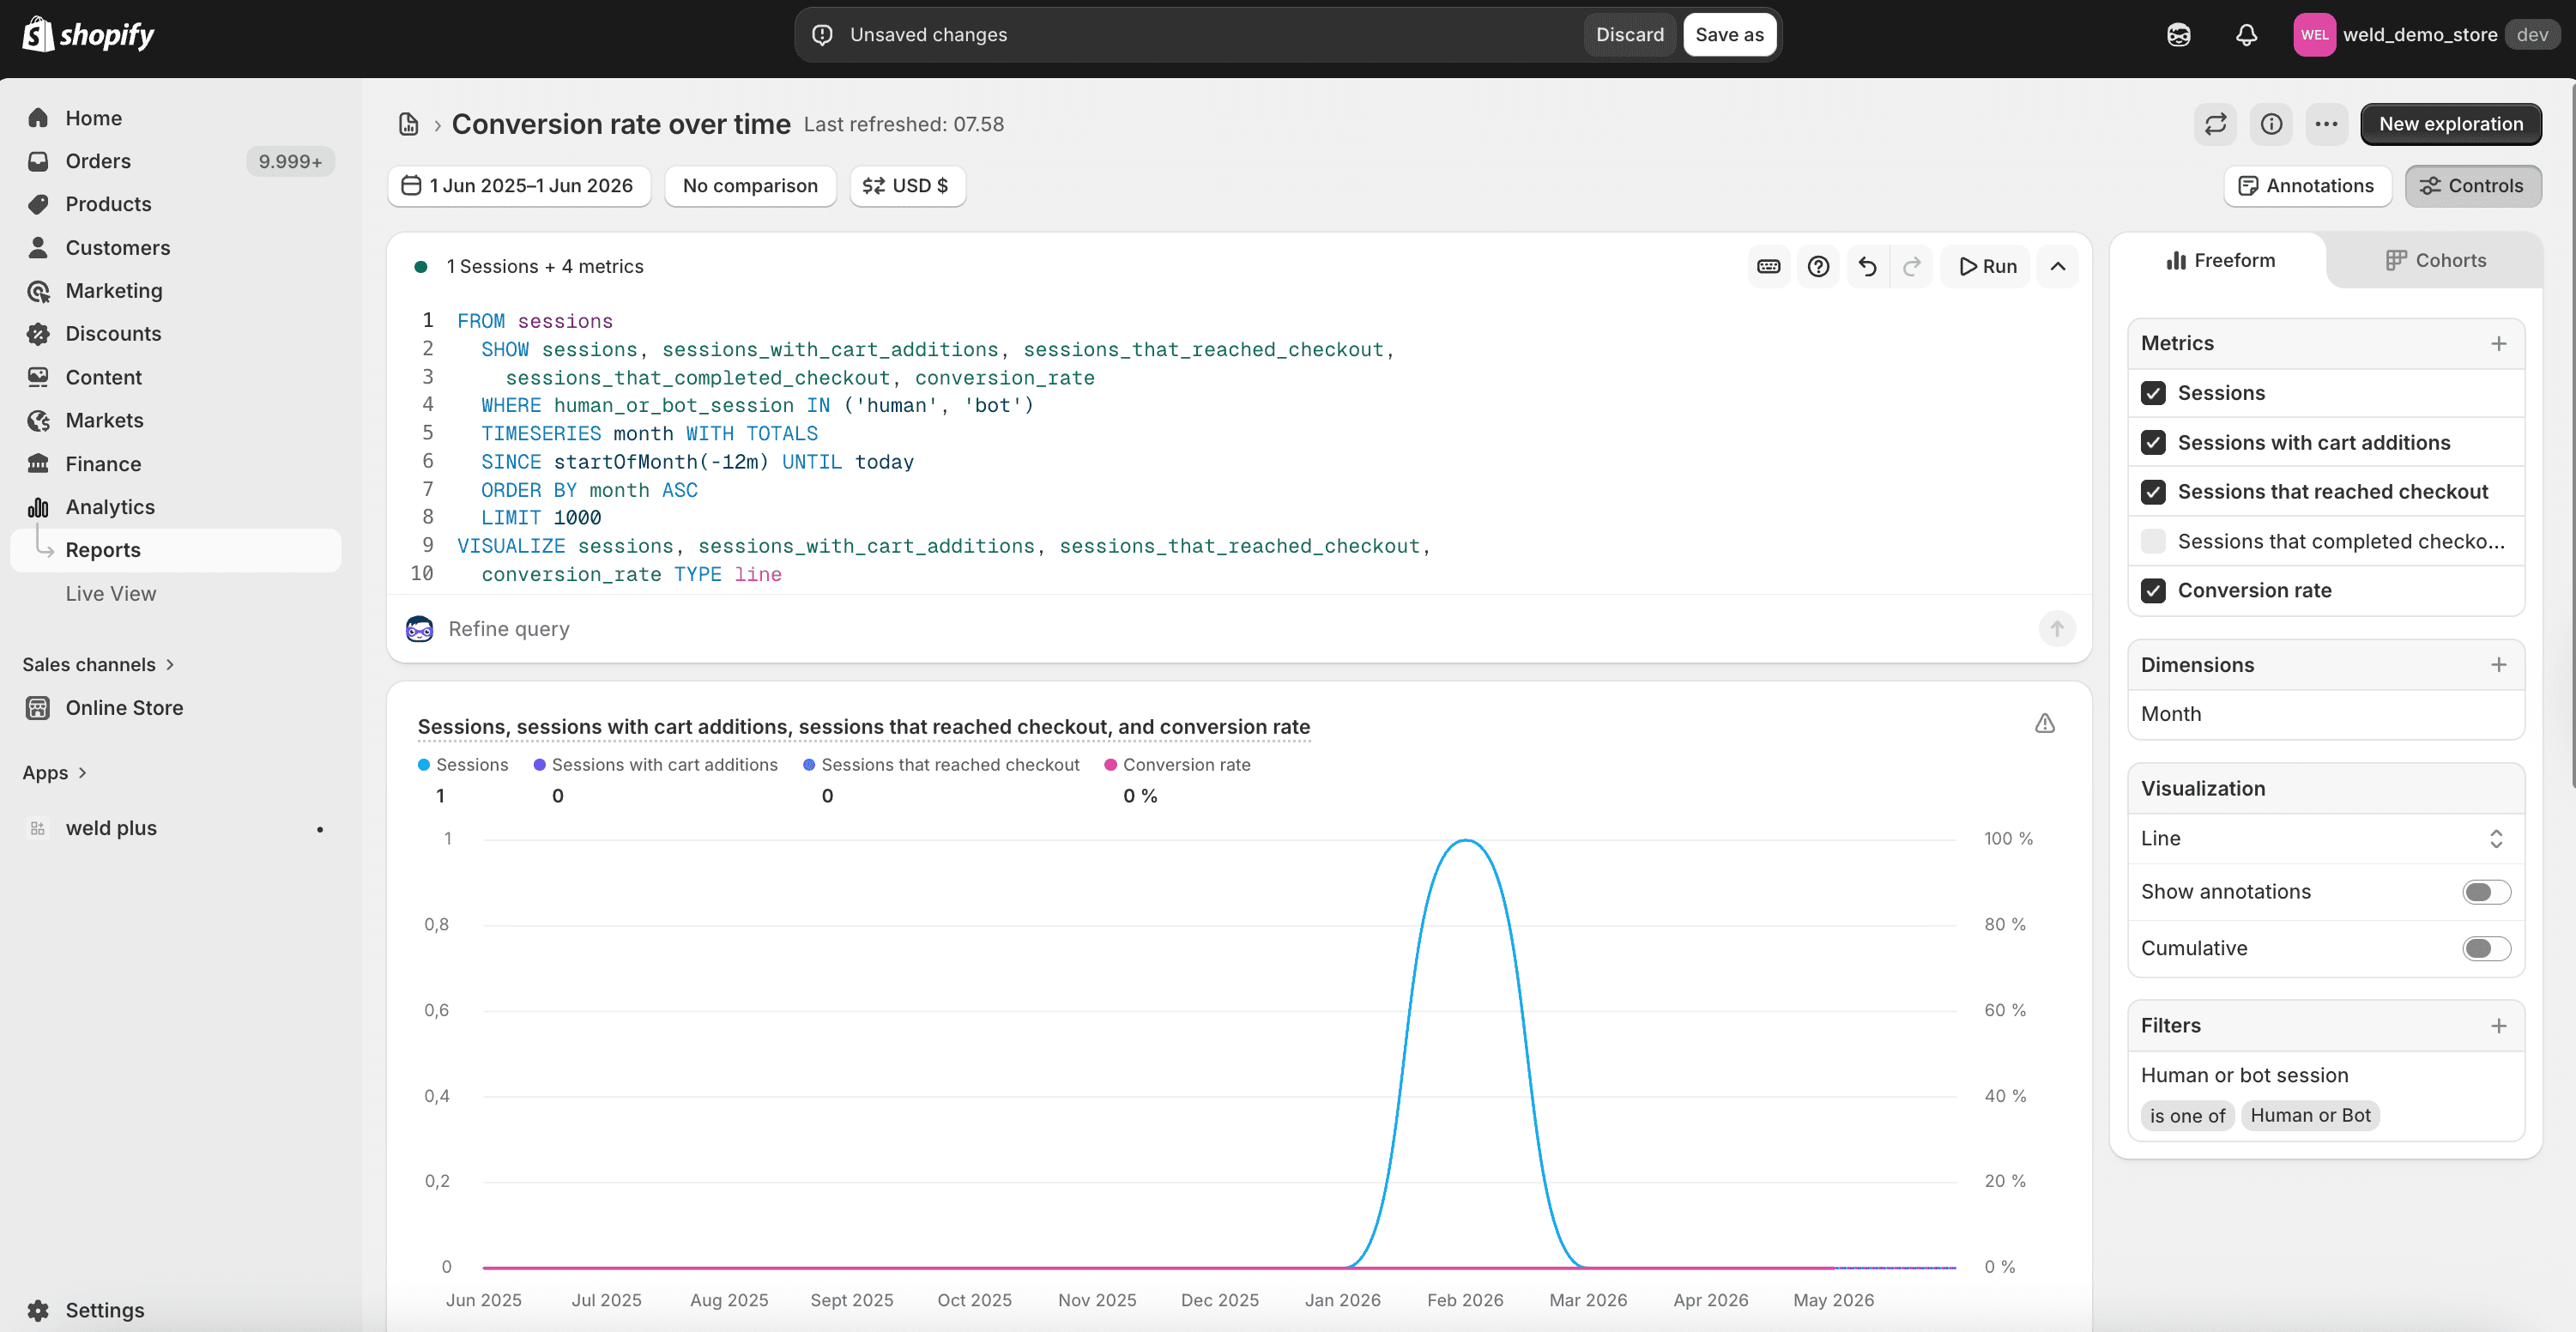Open the Shopify logo home link
The width and height of the screenshot is (2576, 1332).
click(88, 35)
